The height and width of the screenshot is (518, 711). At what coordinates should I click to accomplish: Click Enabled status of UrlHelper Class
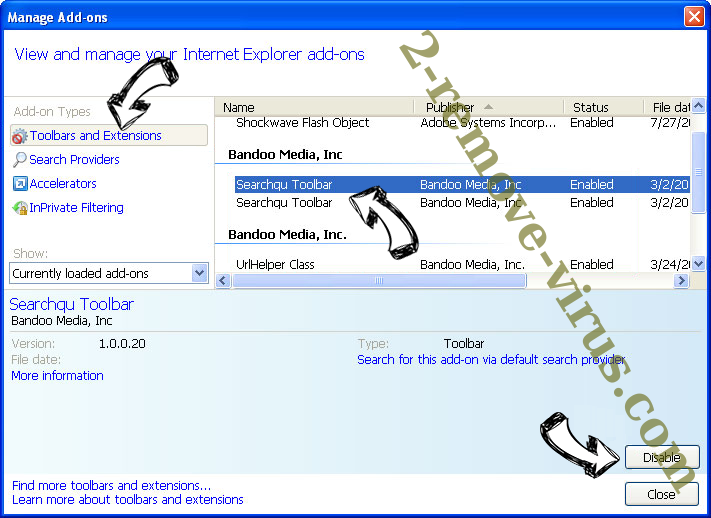[592, 264]
